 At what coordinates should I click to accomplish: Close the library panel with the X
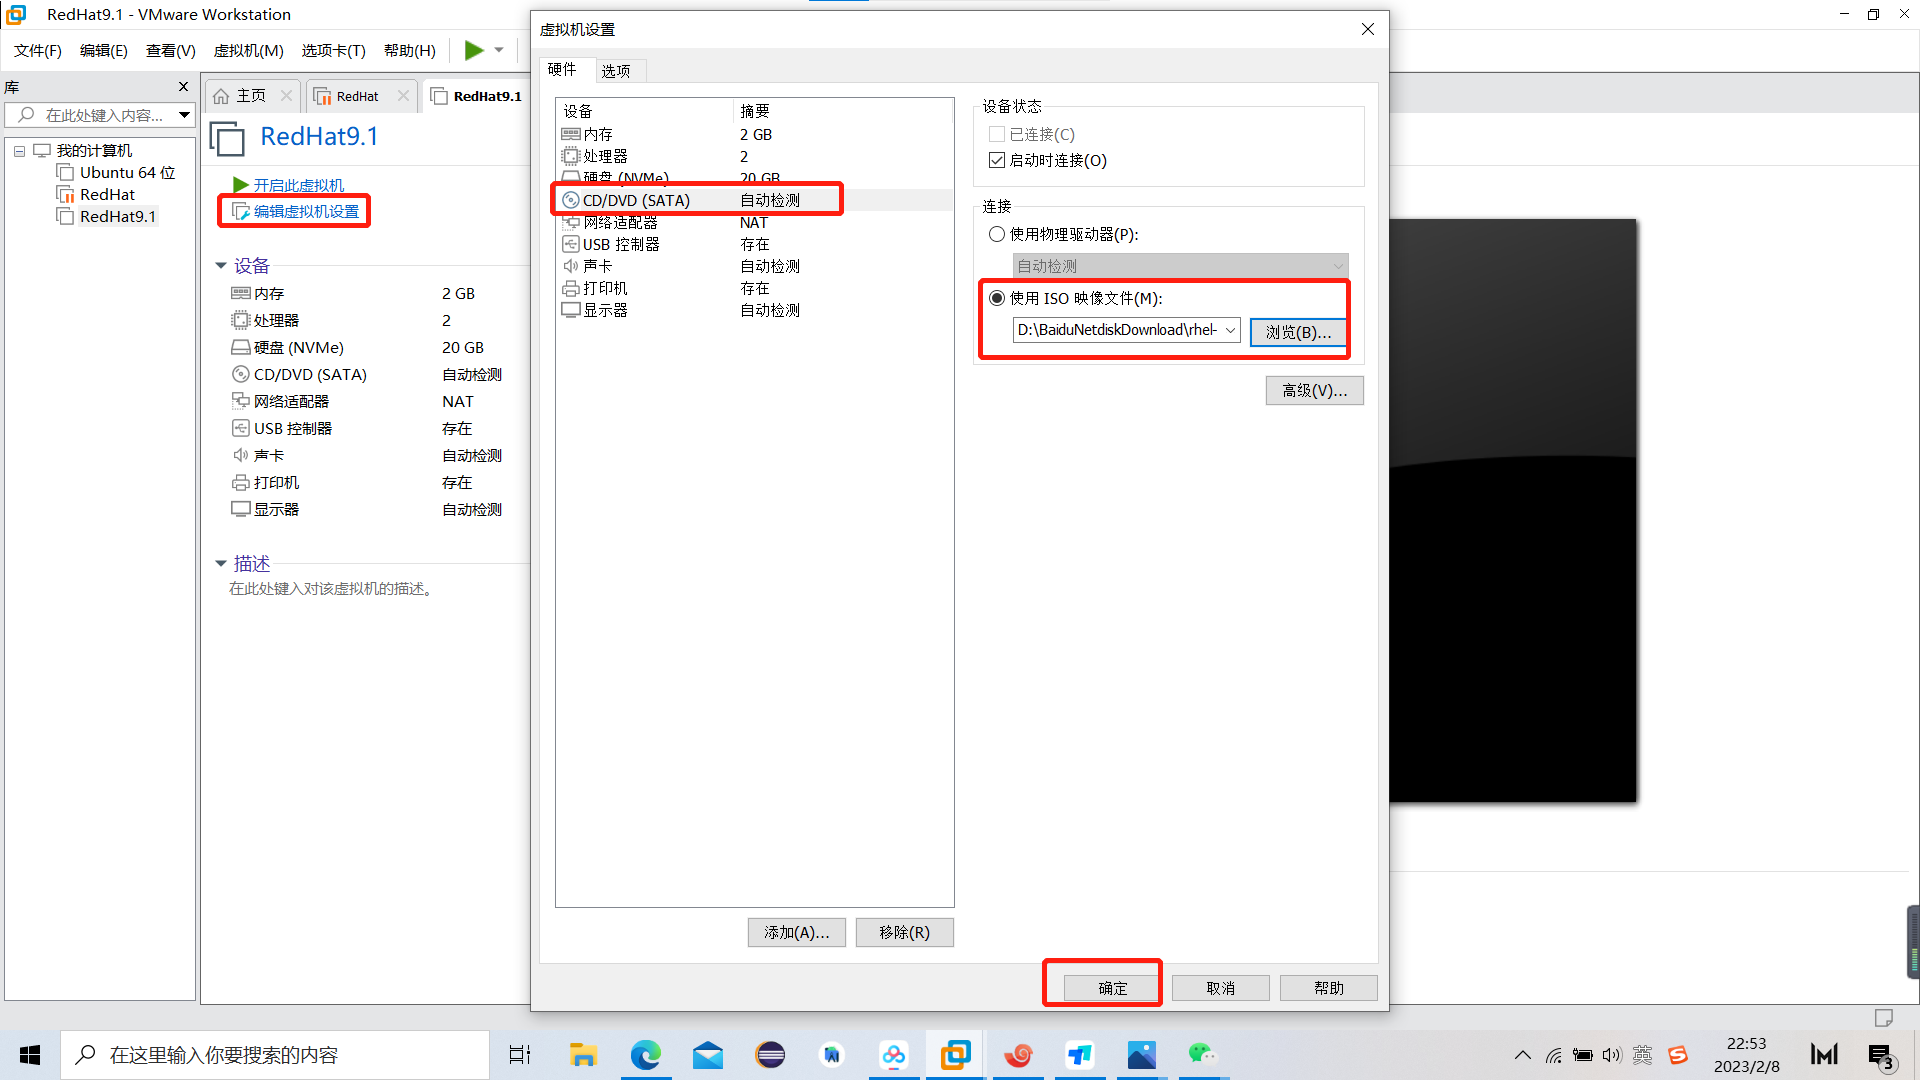[183, 87]
